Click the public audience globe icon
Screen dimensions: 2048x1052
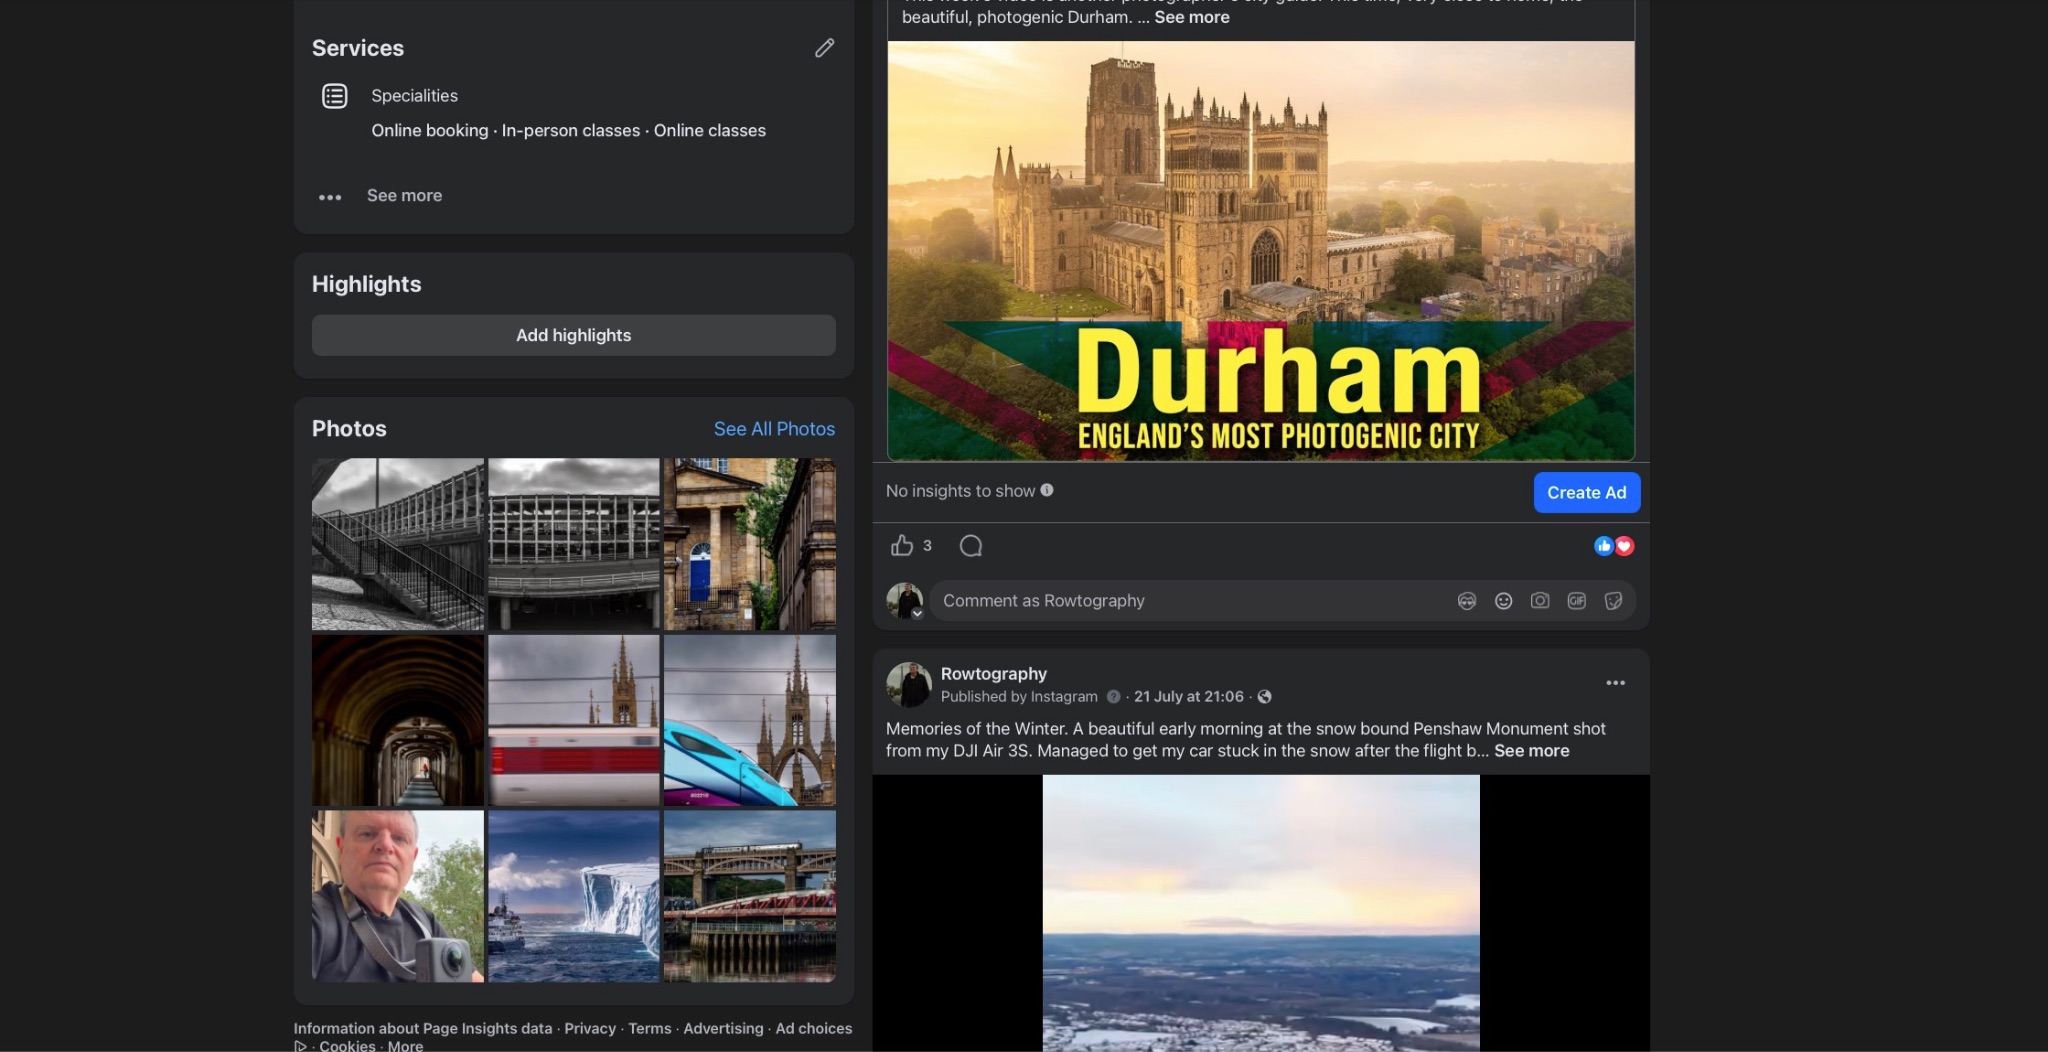coord(1265,697)
